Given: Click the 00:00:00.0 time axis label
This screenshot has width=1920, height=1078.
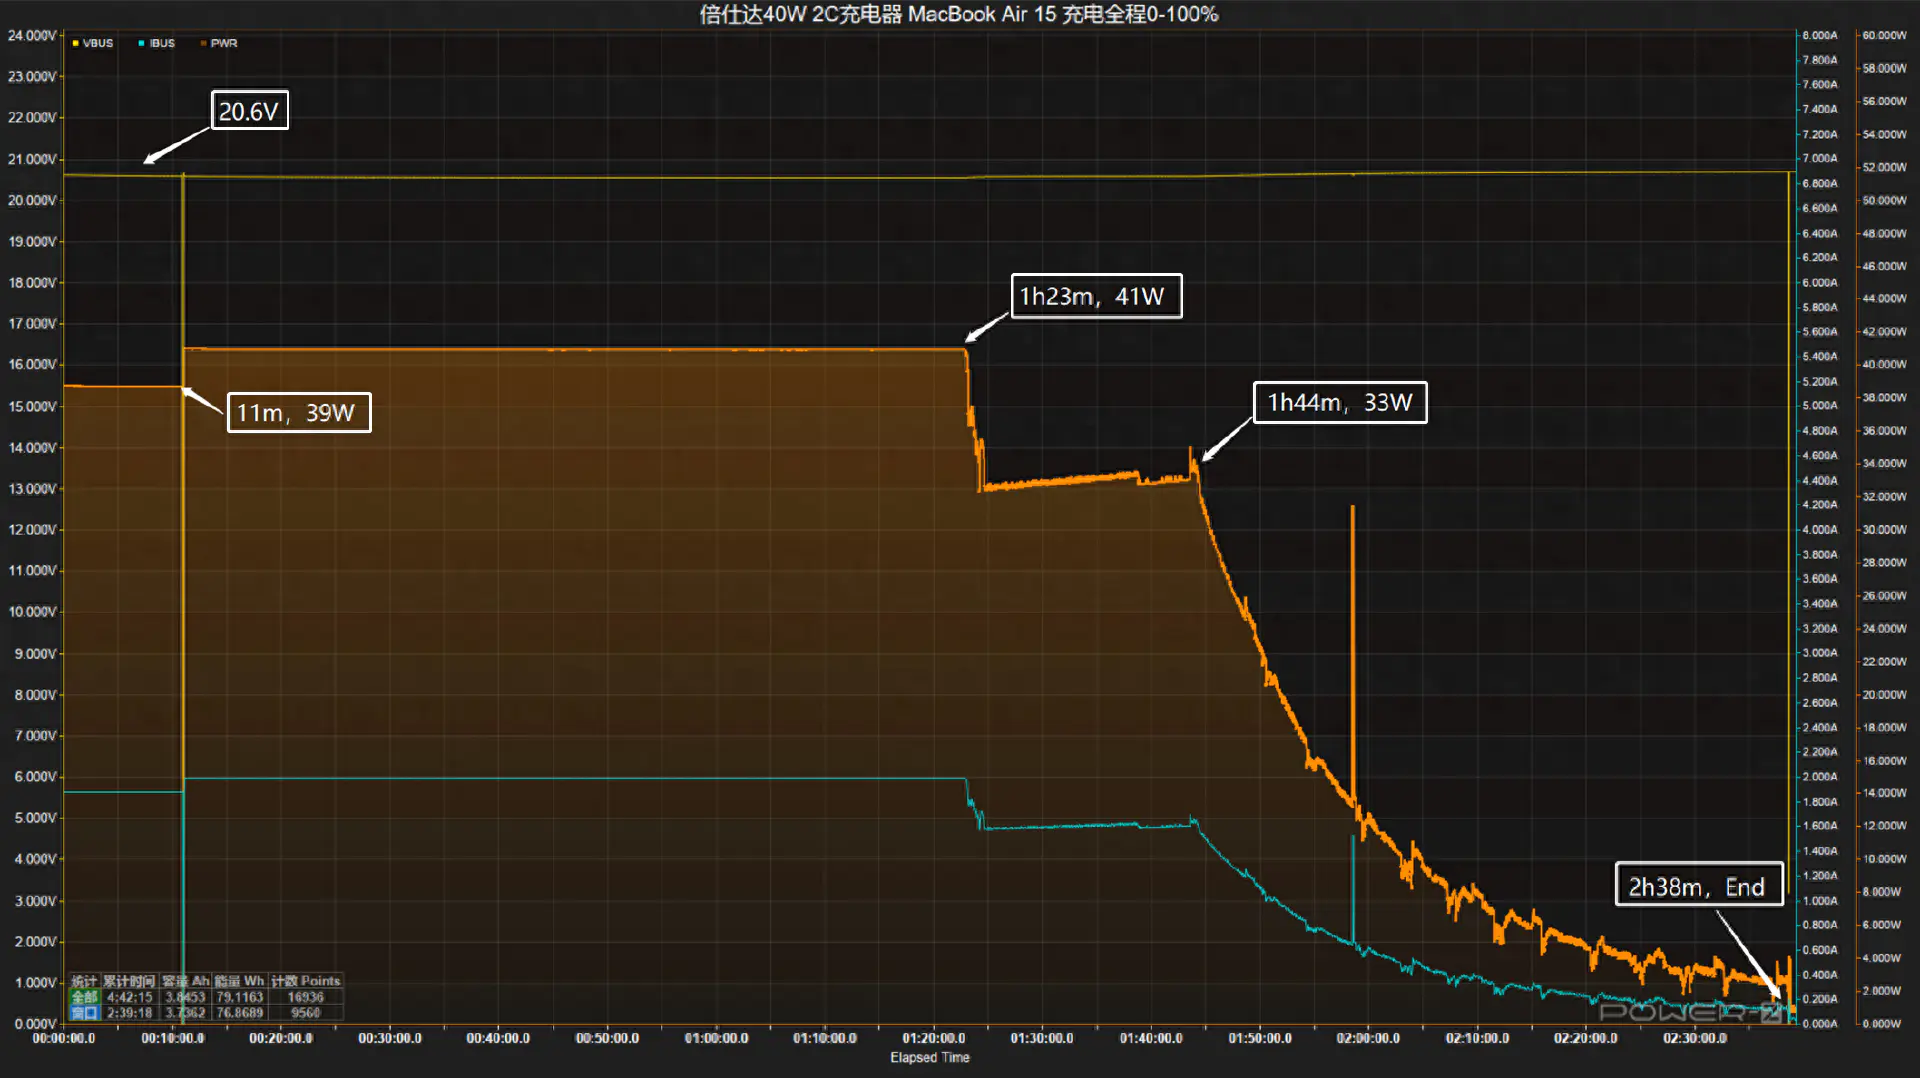Looking at the screenshot, I should click(x=64, y=1038).
